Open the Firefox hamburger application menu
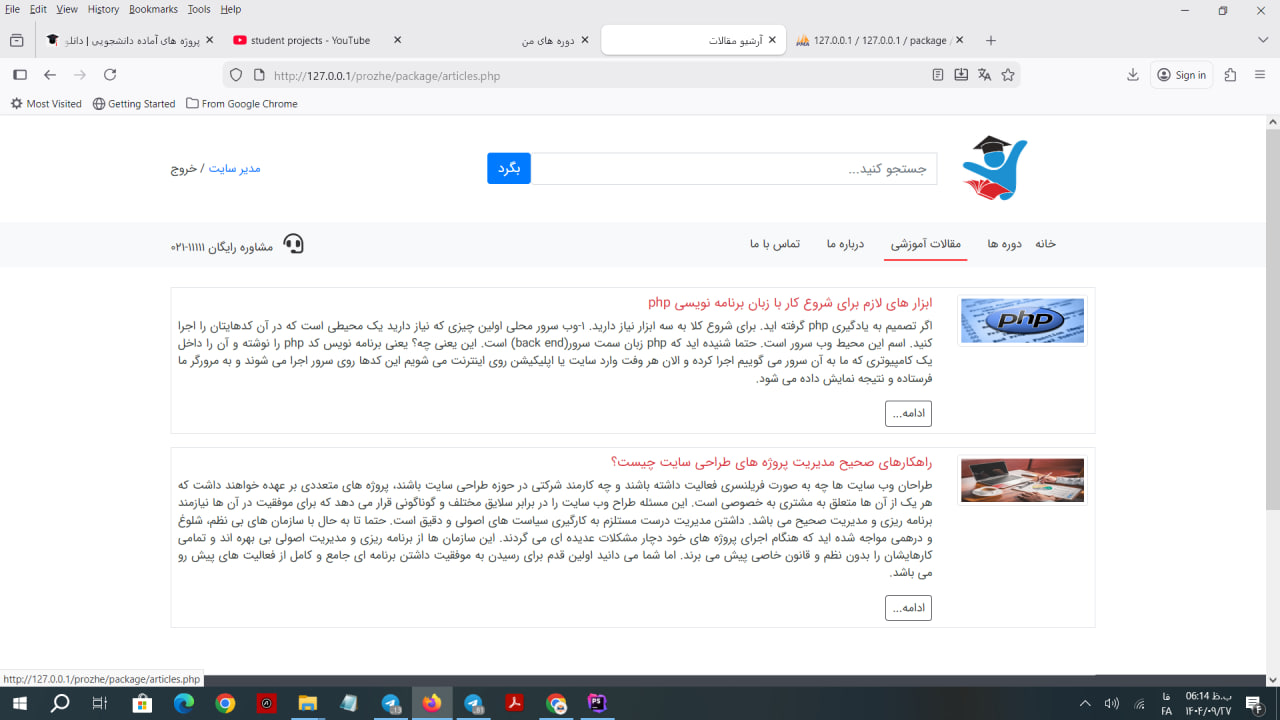Viewport: 1280px width, 720px height. tap(1259, 75)
